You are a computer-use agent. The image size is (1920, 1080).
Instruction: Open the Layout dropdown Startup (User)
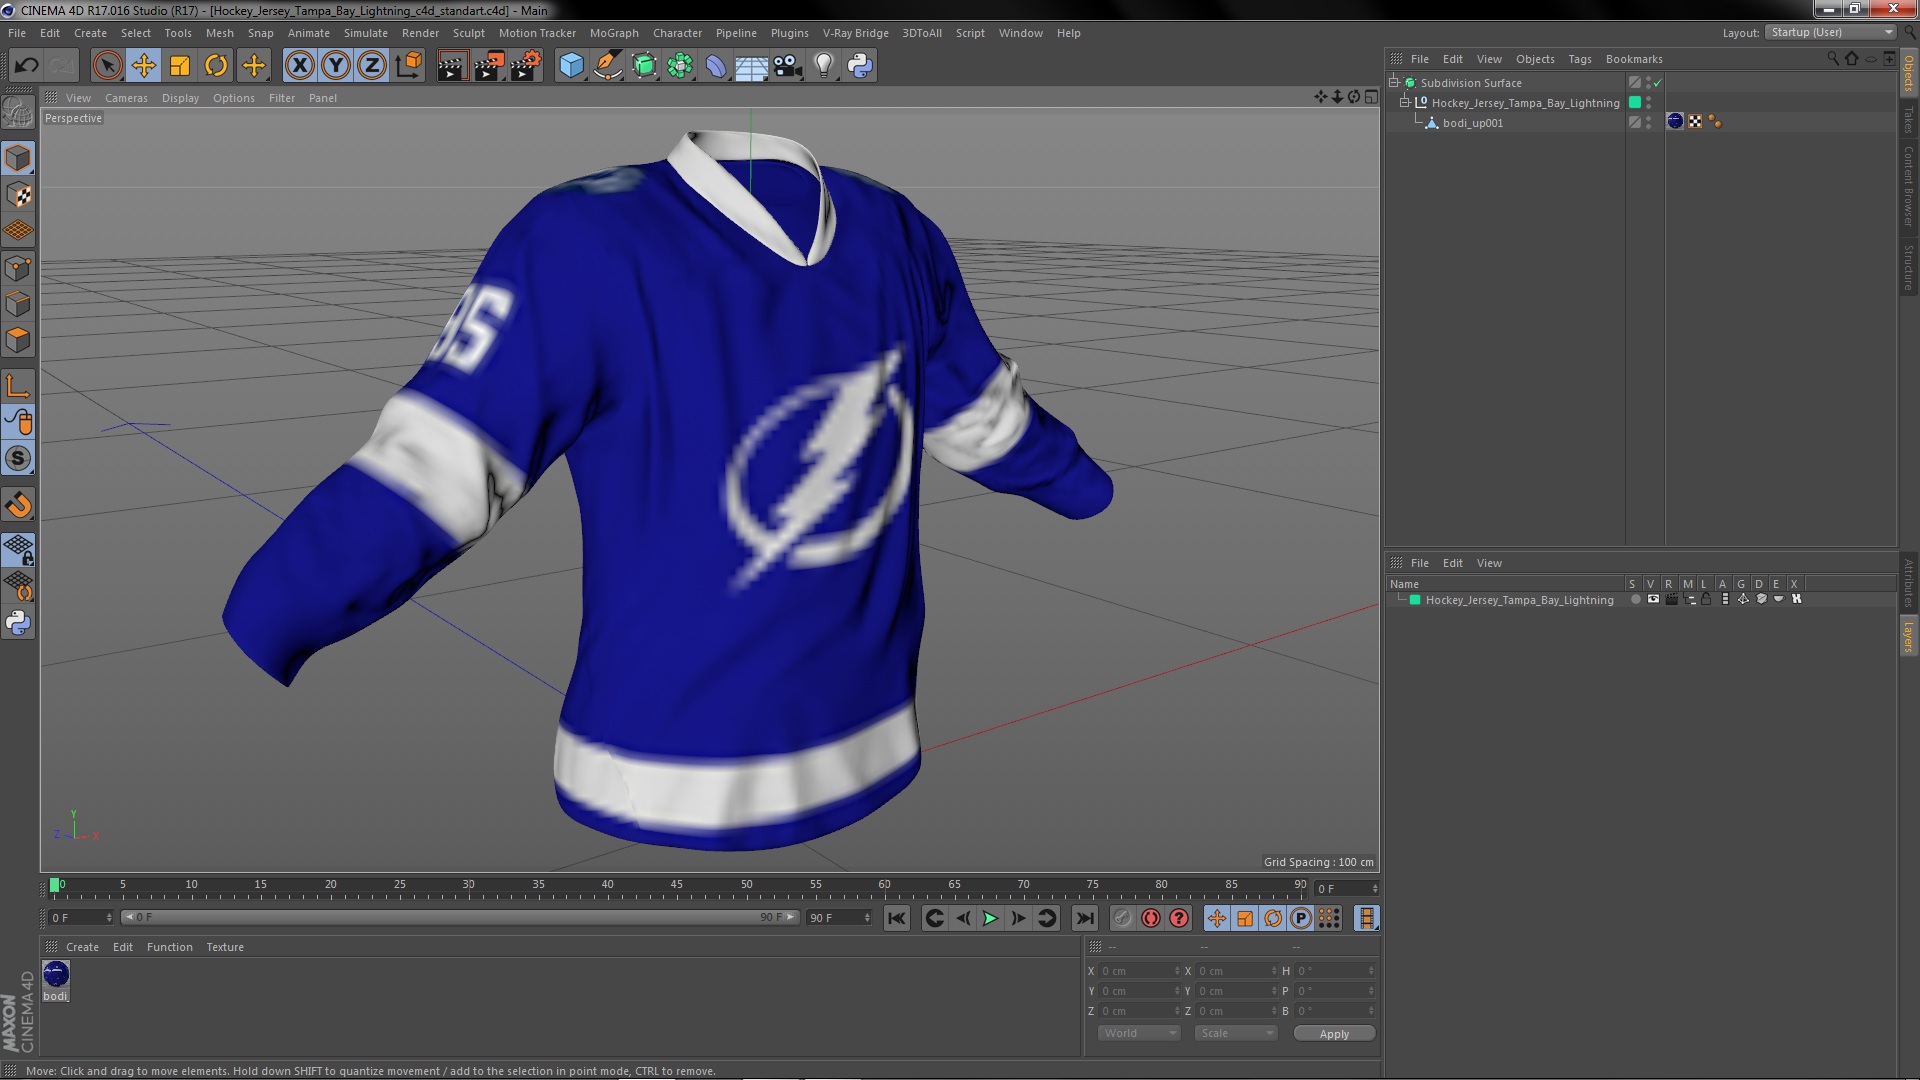pos(1832,32)
